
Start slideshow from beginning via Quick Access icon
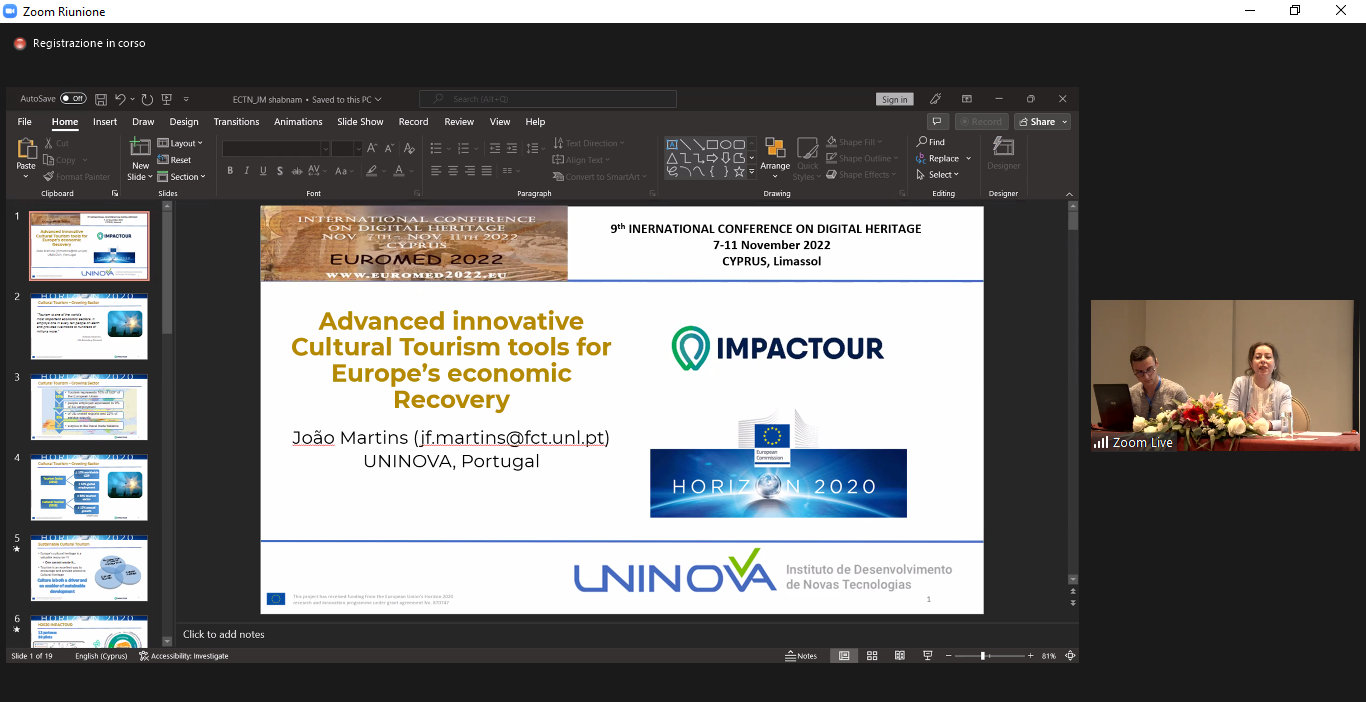(167, 99)
